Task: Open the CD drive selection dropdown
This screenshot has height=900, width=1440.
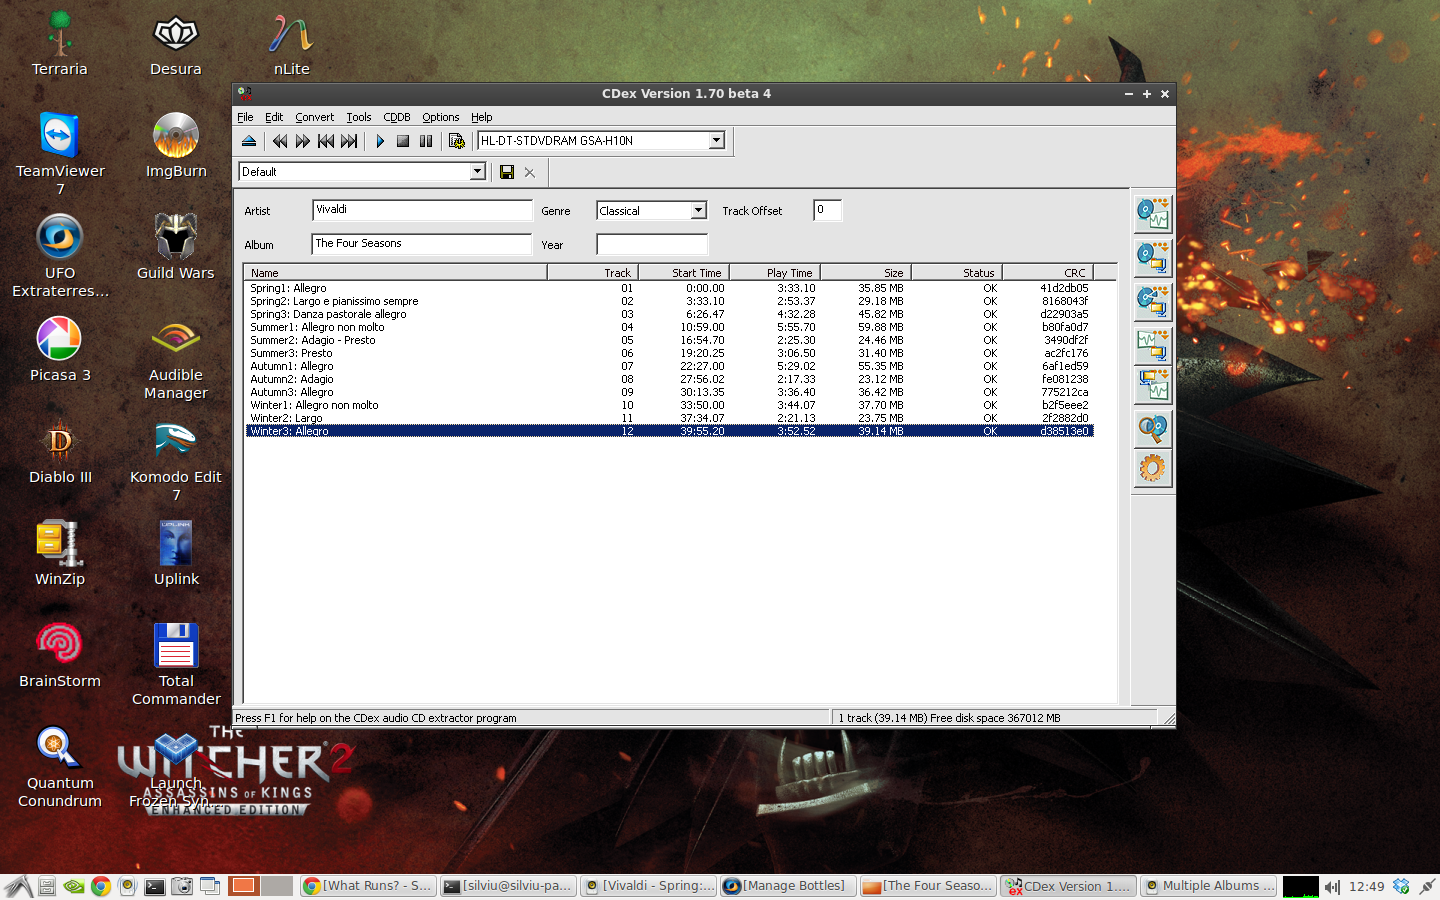Action: [x=716, y=140]
